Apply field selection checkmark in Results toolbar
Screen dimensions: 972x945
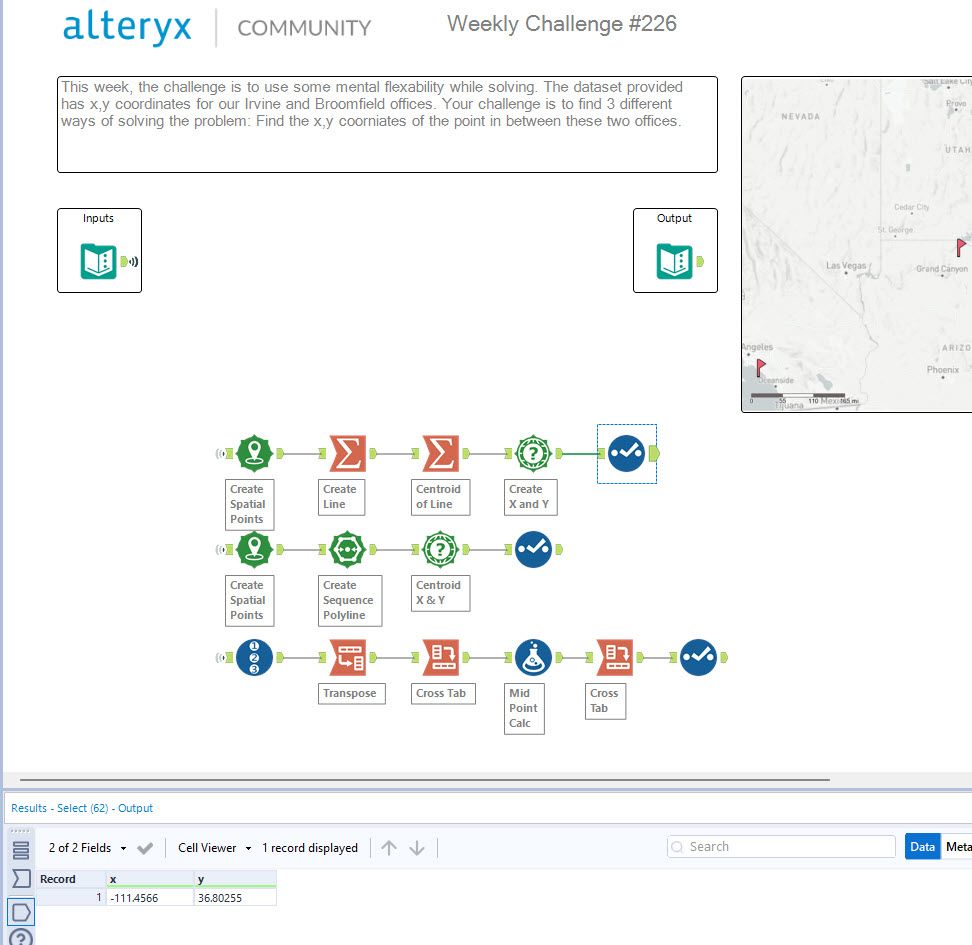click(x=145, y=848)
